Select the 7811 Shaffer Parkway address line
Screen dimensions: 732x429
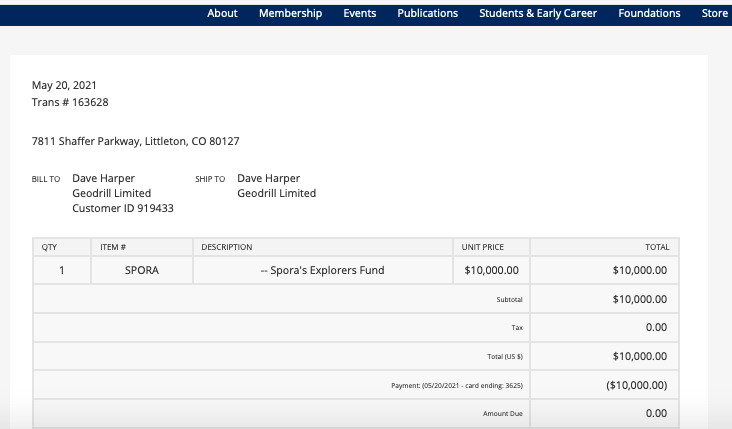[135, 141]
